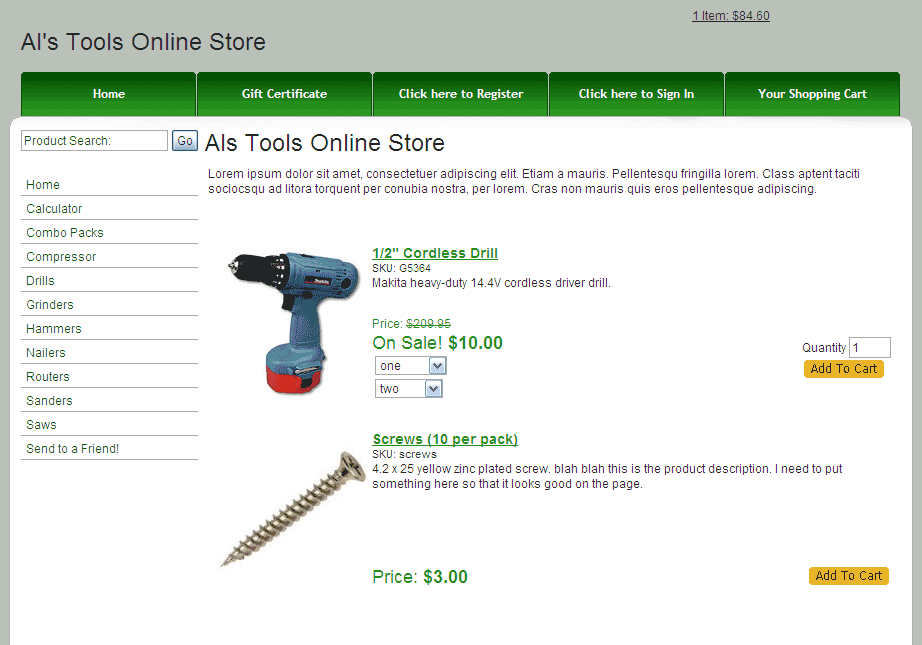This screenshot has height=645, width=922.
Task: Add the screws pack to cart
Action: point(848,576)
